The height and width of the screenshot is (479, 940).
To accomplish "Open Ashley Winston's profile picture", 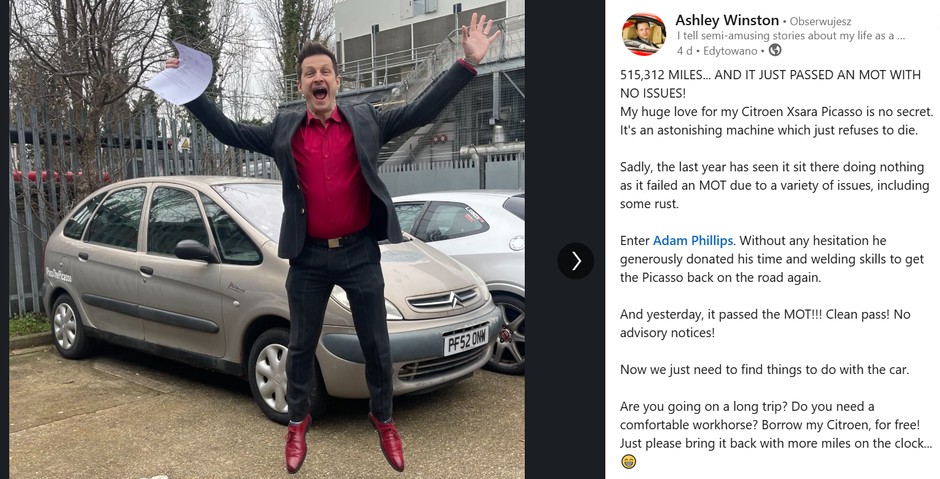I will click(644, 34).
